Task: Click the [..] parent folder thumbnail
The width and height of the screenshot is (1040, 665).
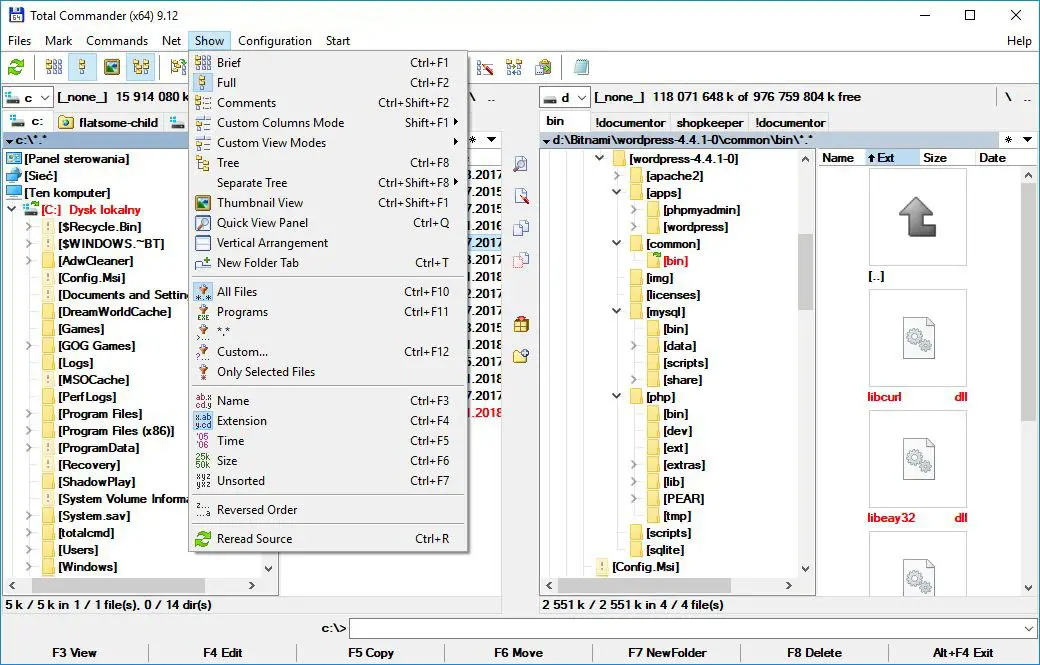Action: [918, 217]
